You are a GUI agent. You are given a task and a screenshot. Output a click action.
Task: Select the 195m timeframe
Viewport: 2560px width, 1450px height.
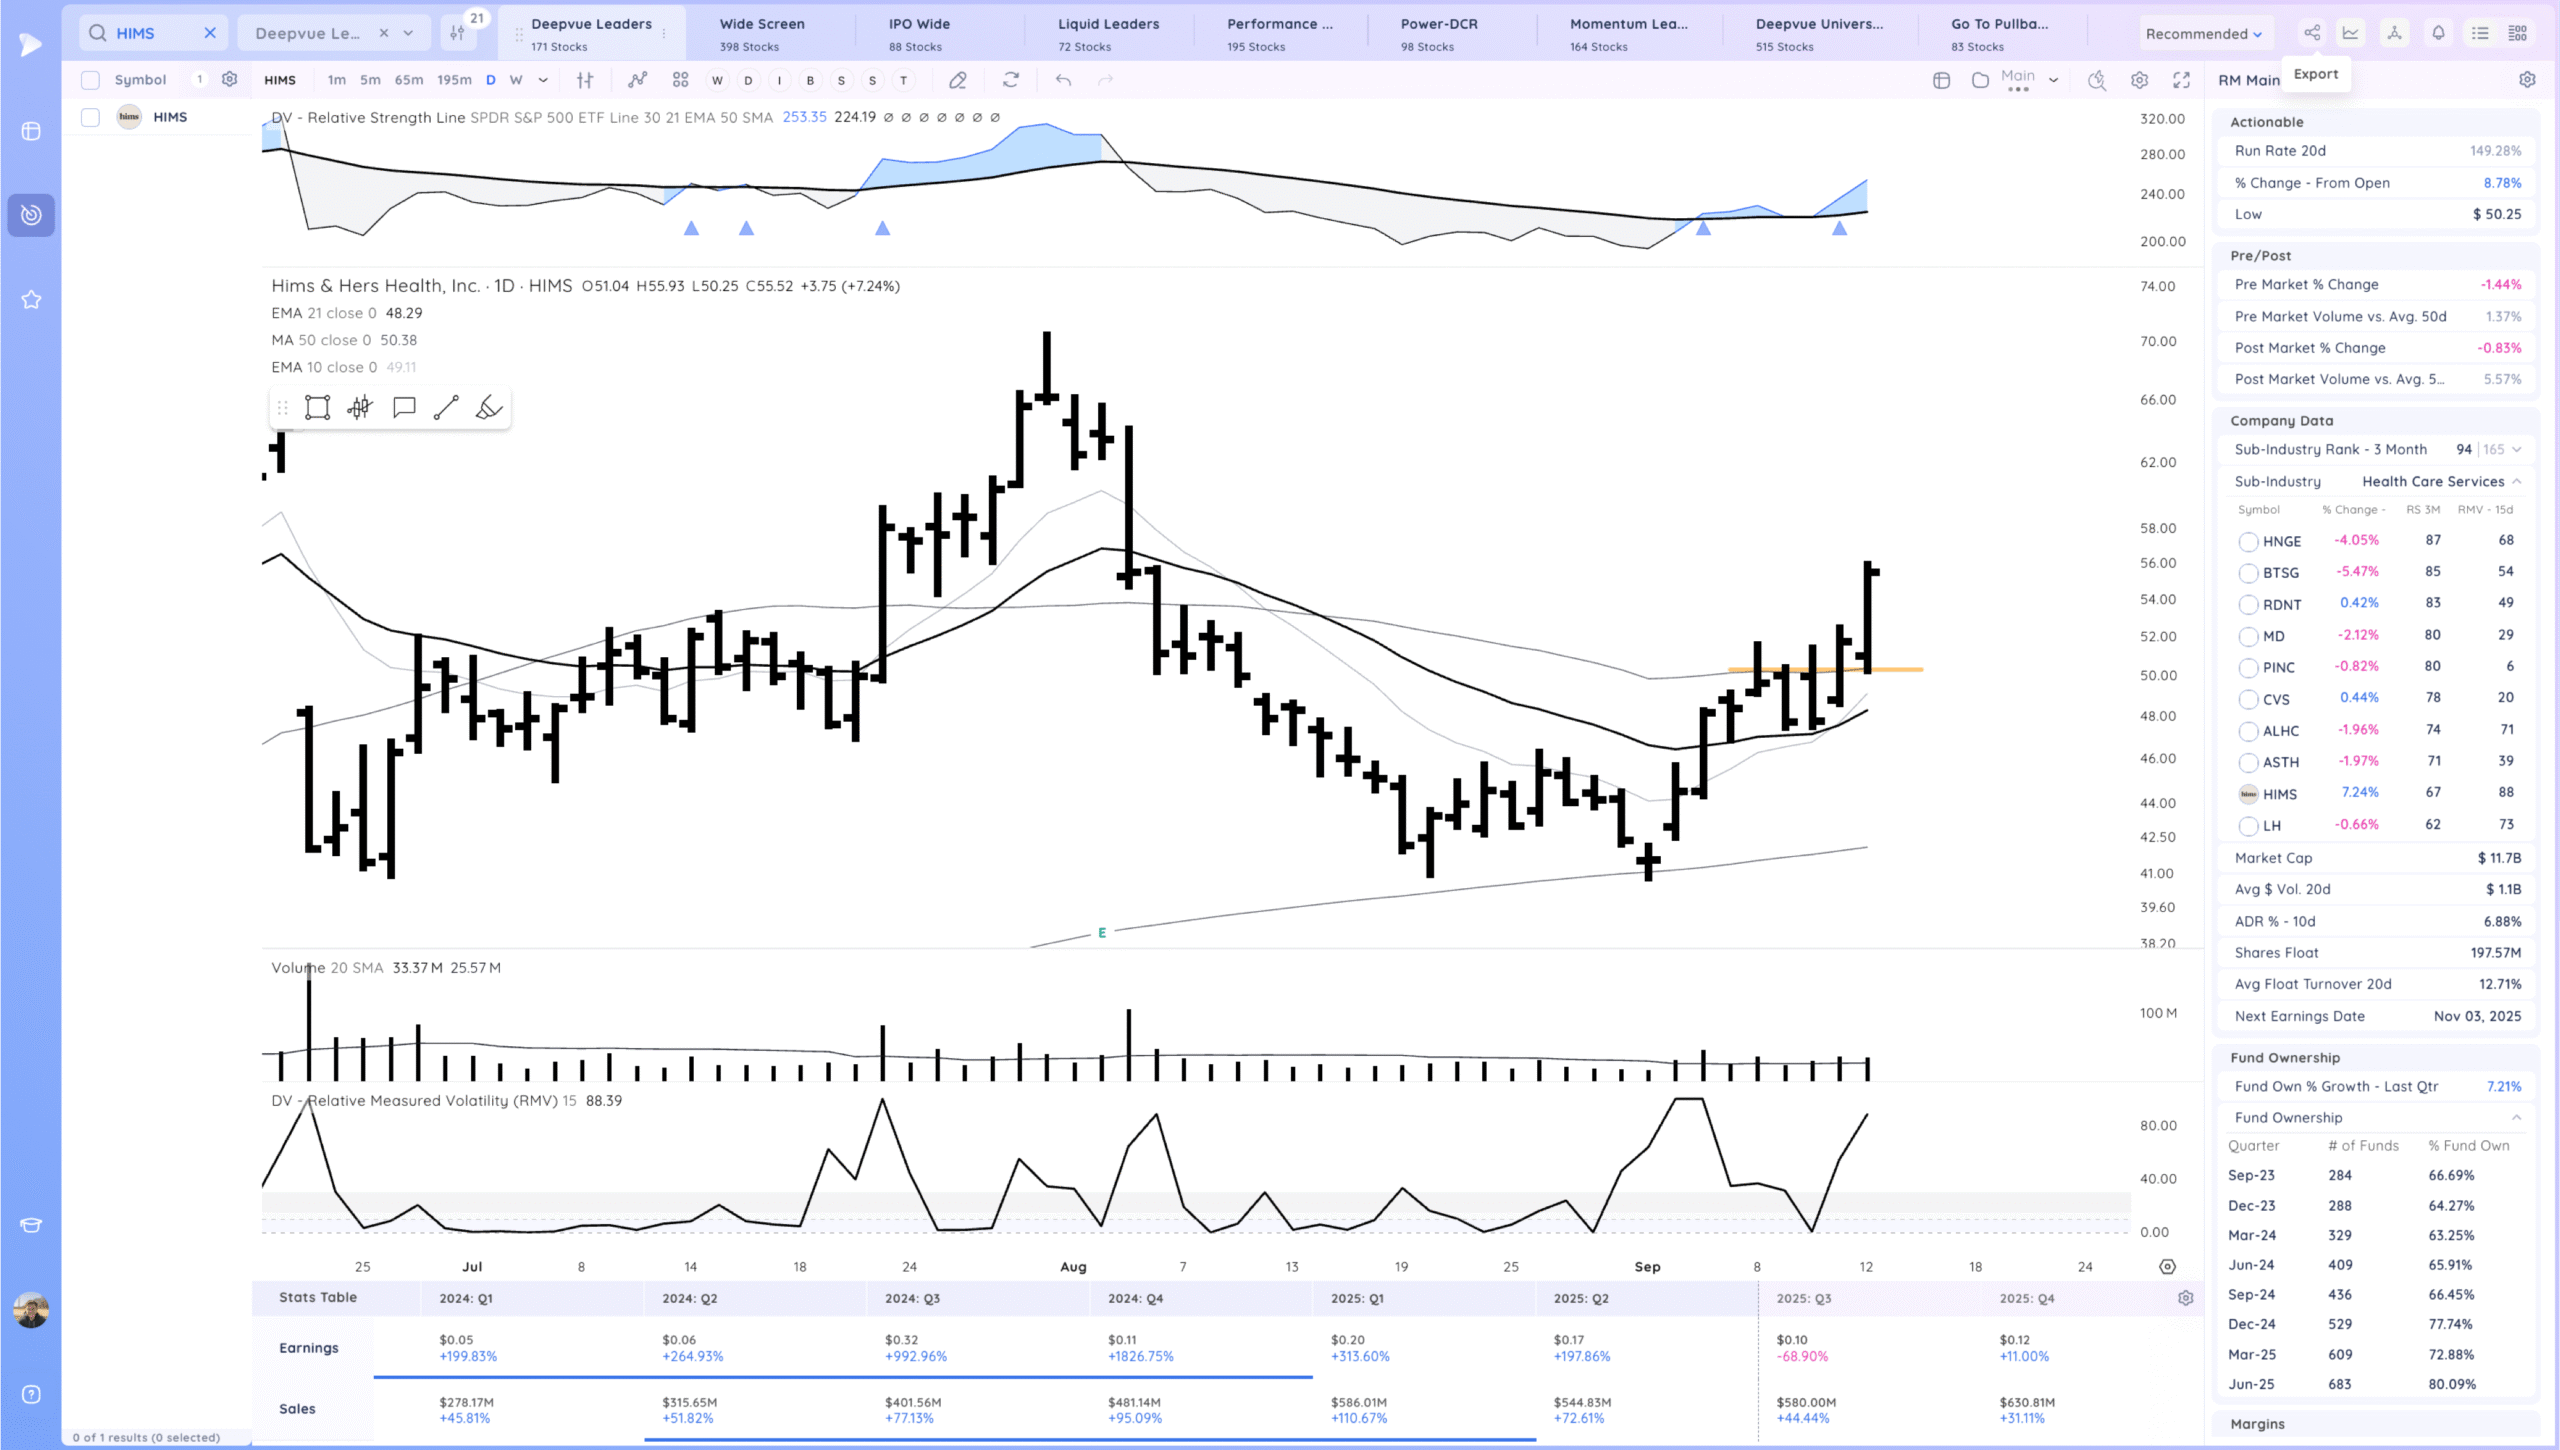pyautogui.click(x=454, y=80)
